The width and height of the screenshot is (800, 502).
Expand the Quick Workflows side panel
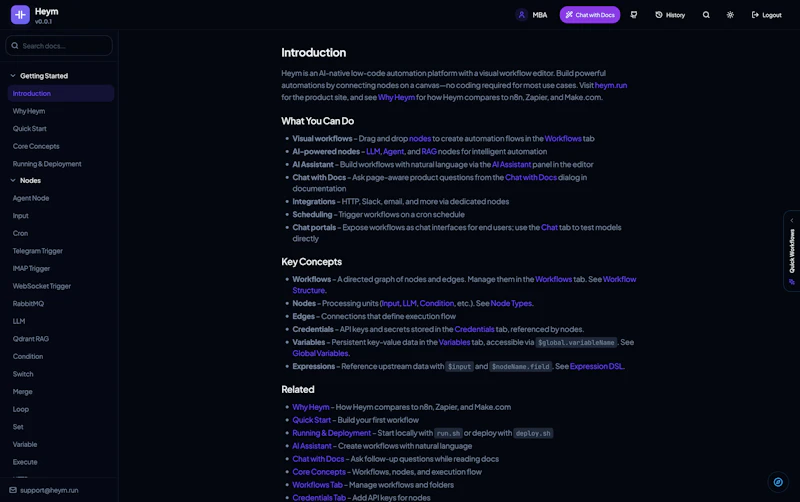tap(791, 250)
